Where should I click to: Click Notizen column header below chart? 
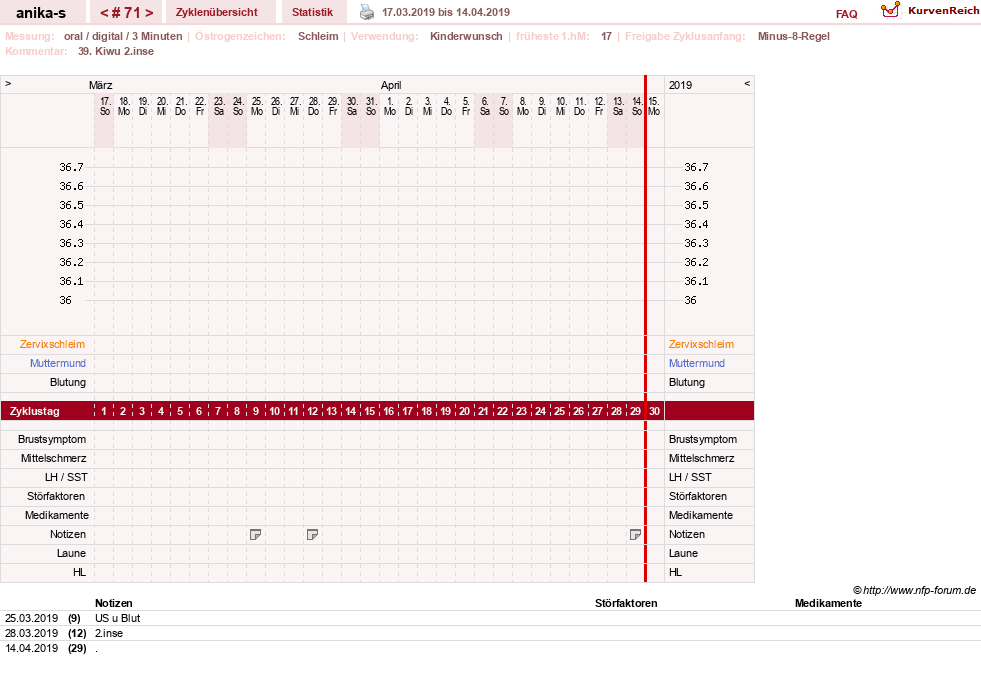[113, 603]
